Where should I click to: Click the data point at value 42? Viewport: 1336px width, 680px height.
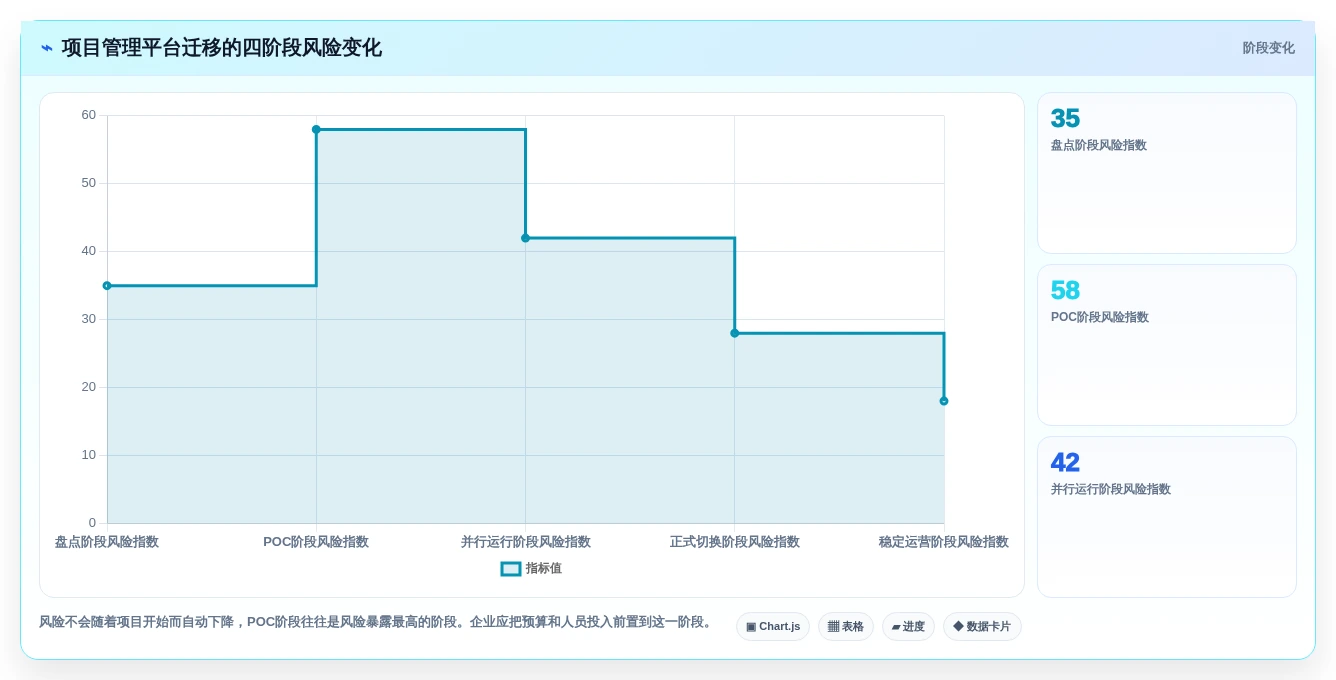coord(525,238)
